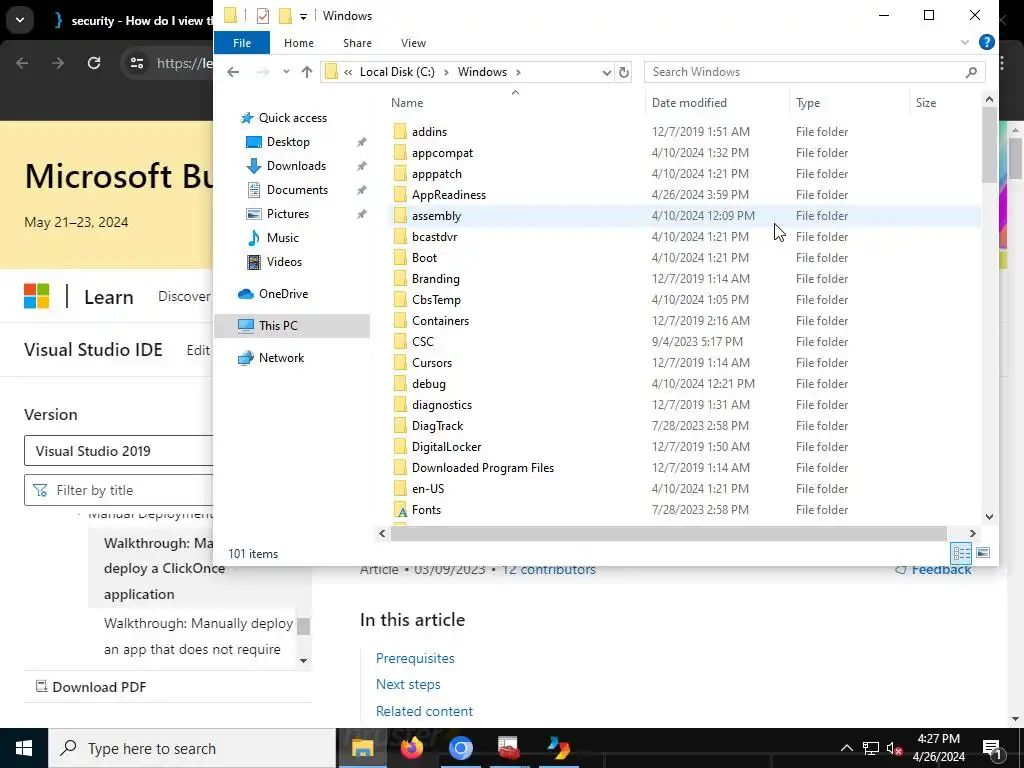Open Prerequisites link in article
The image size is (1024, 768).
[415, 658]
